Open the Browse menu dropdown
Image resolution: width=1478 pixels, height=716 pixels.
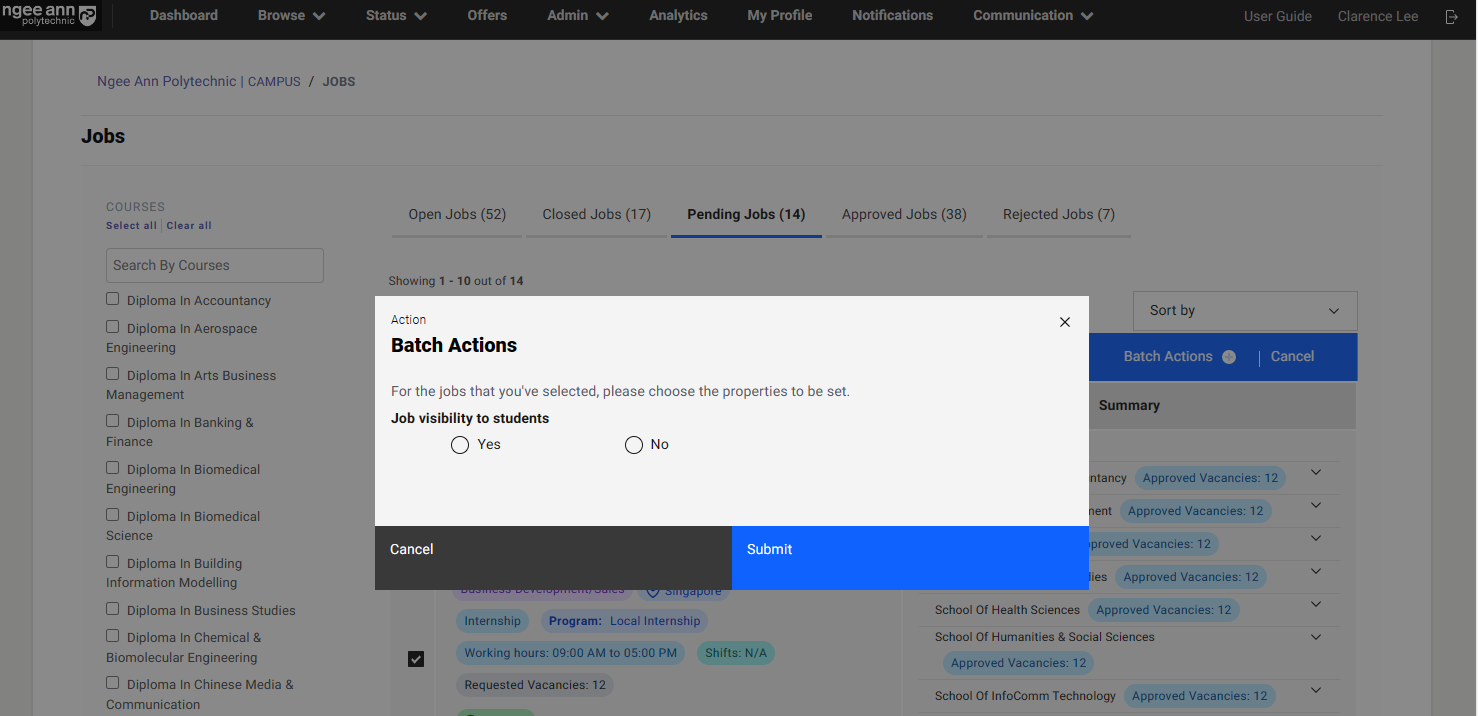[291, 16]
